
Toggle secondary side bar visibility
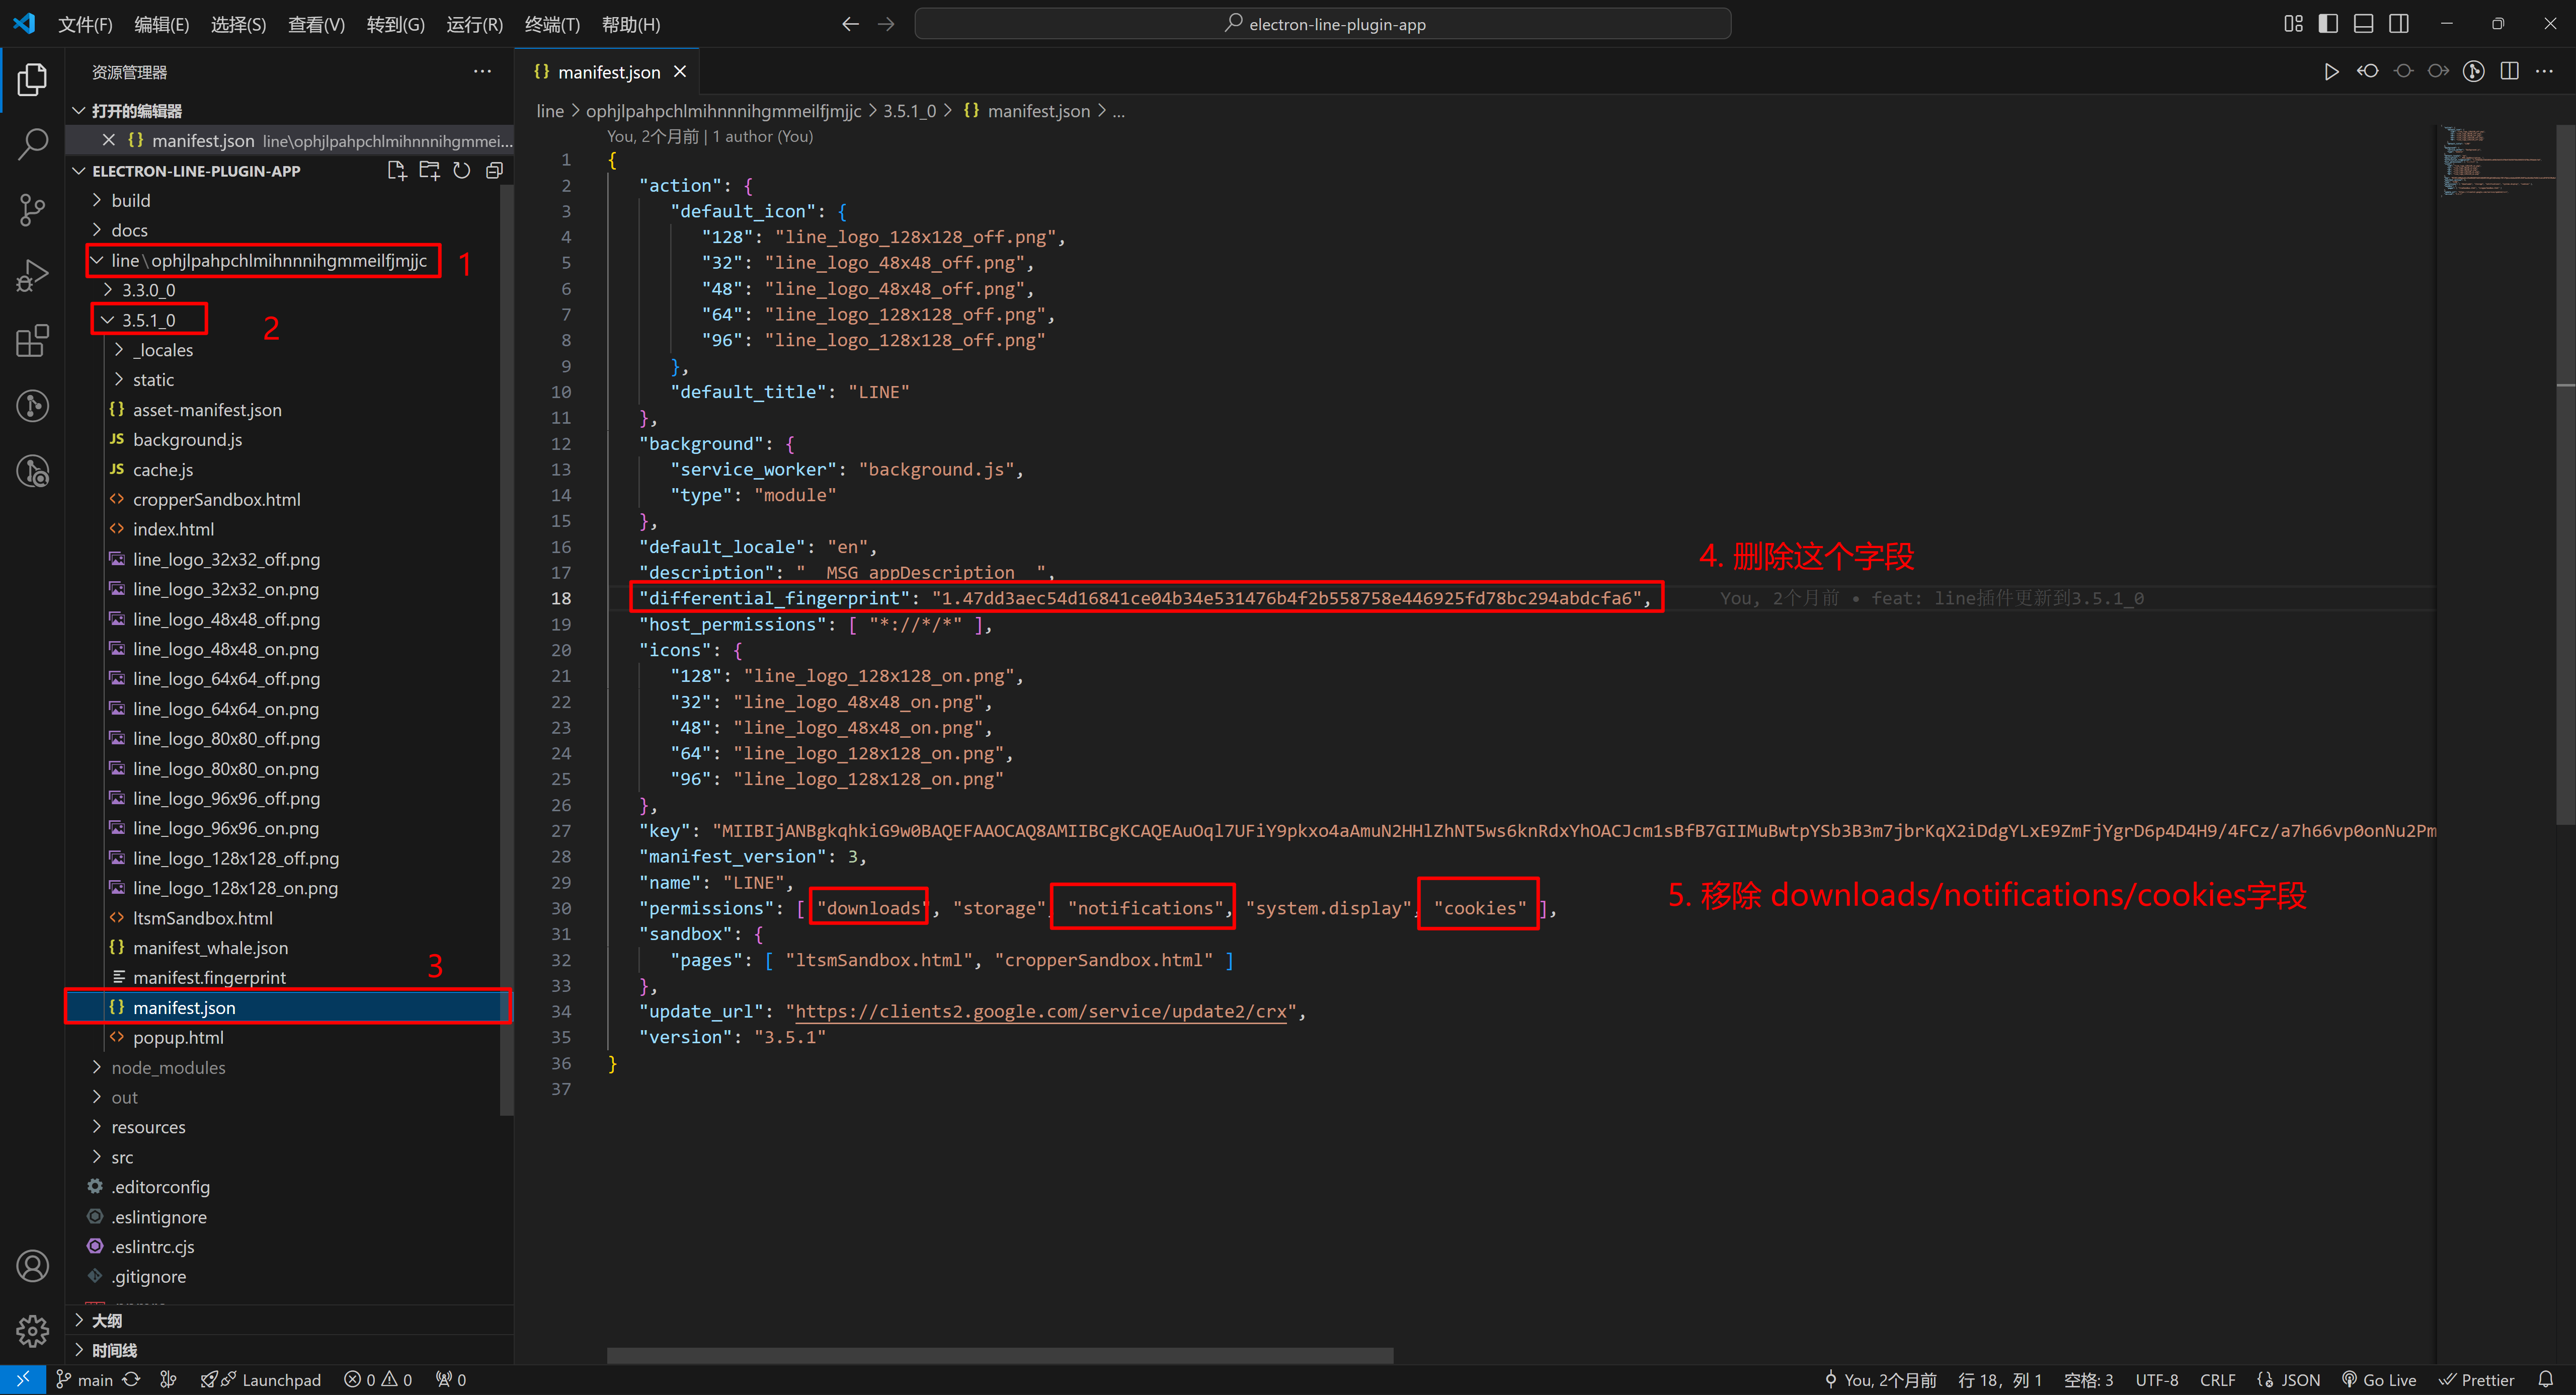pyautogui.click(x=2398, y=24)
